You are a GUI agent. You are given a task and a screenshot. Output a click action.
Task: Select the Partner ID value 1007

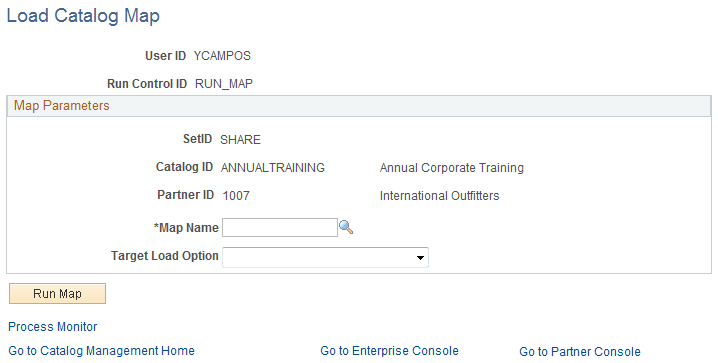pos(236,196)
